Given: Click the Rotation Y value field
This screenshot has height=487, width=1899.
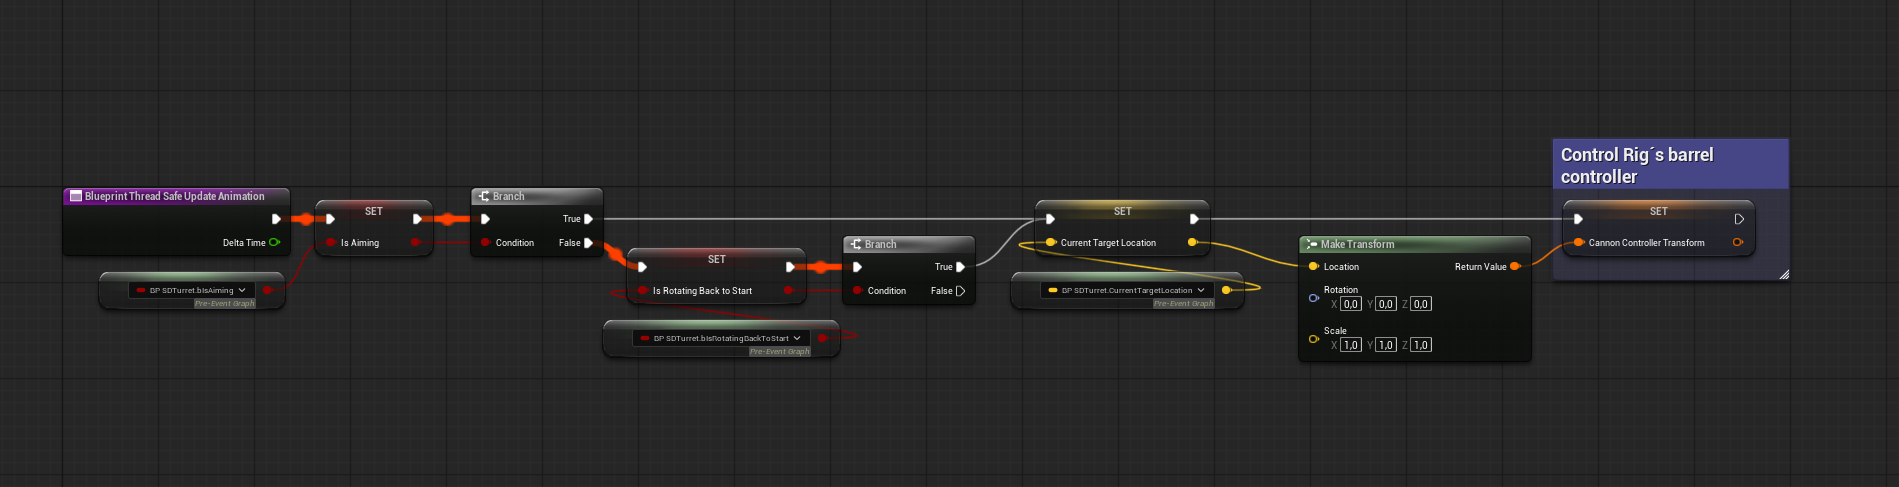Looking at the screenshot, I should (x=1385, y=304).
